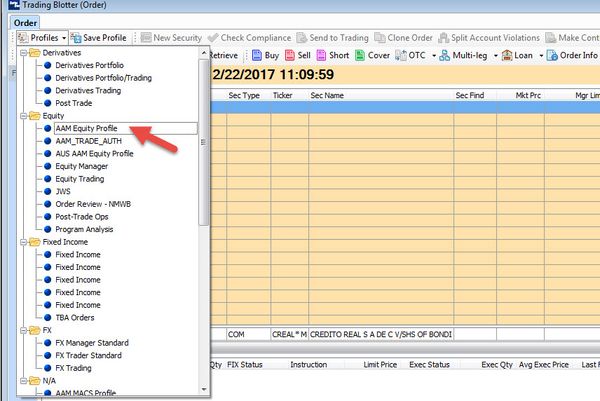This screenshot has width=600, height=401.
Task: Click the Buy icon in the toolbar
Action: click(257, 55)
